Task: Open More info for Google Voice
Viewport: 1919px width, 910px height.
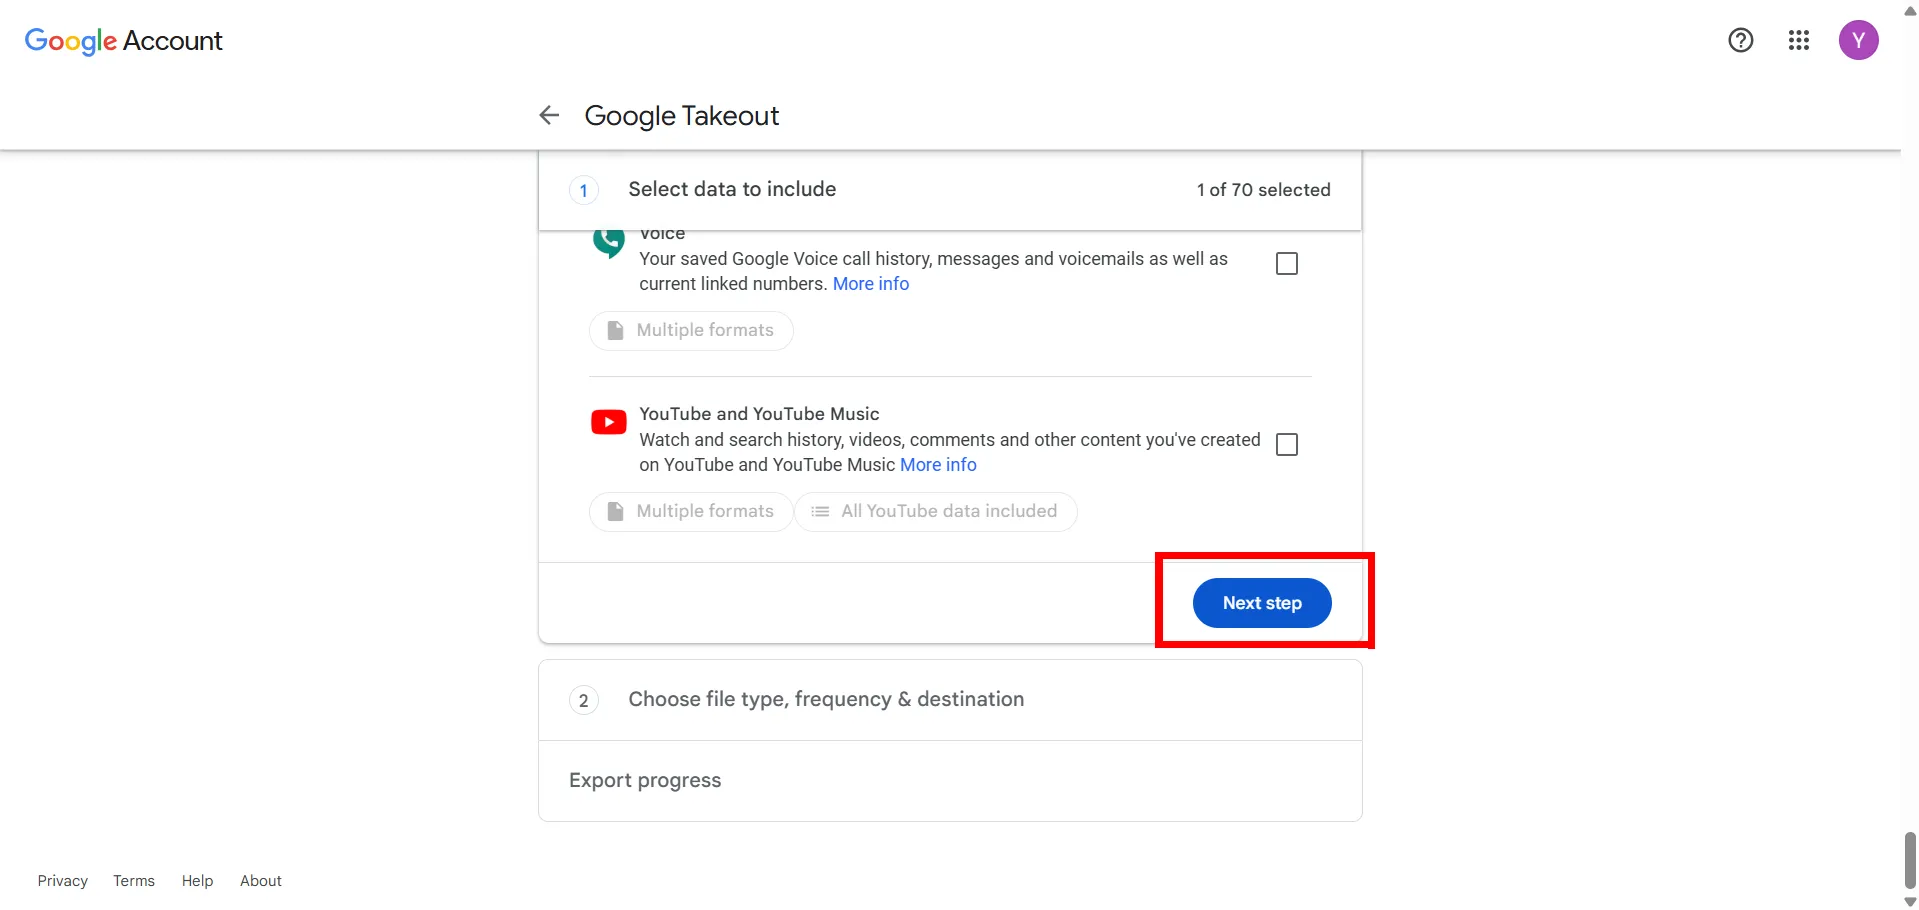Action: point(871,284)
